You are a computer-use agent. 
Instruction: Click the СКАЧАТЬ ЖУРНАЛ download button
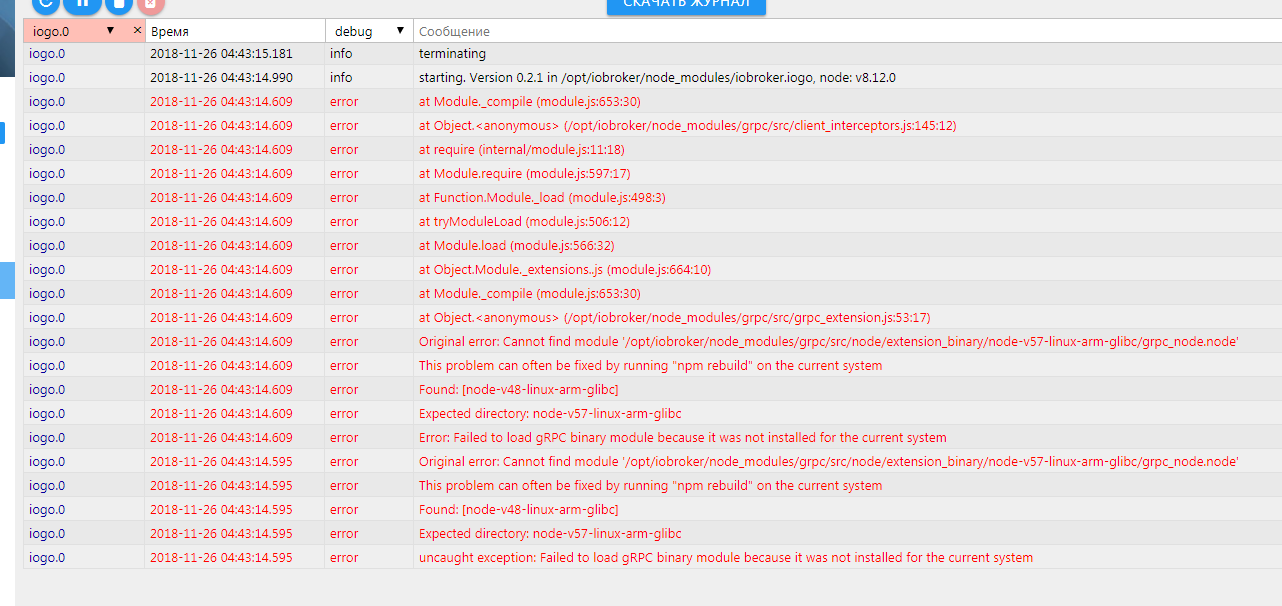coord(686,5)
